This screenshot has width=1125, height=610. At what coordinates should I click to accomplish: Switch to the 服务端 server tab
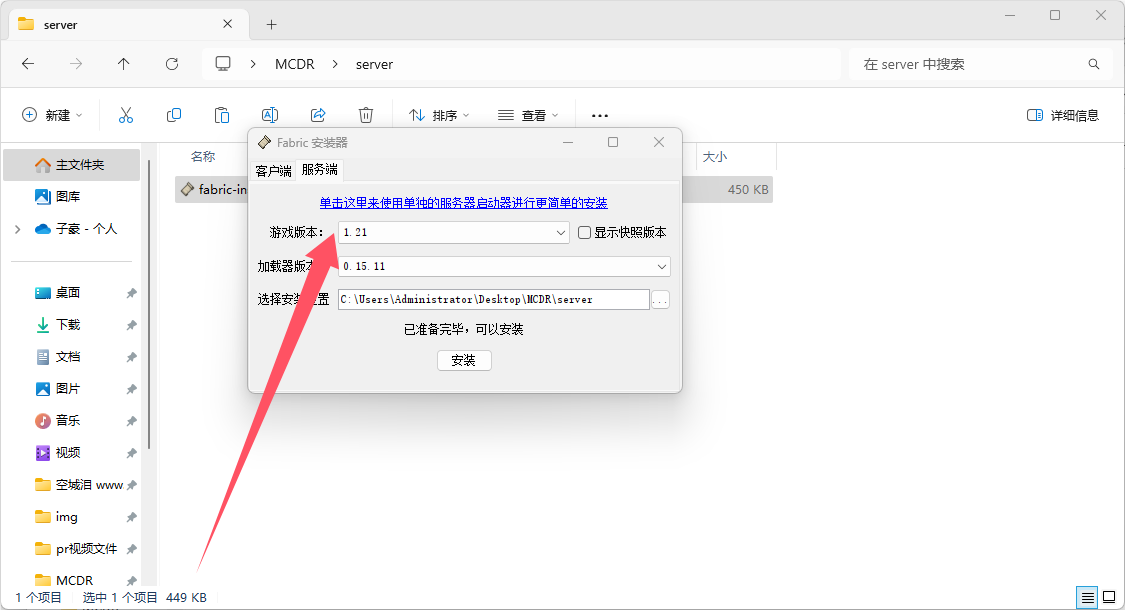tap(319, 169)
